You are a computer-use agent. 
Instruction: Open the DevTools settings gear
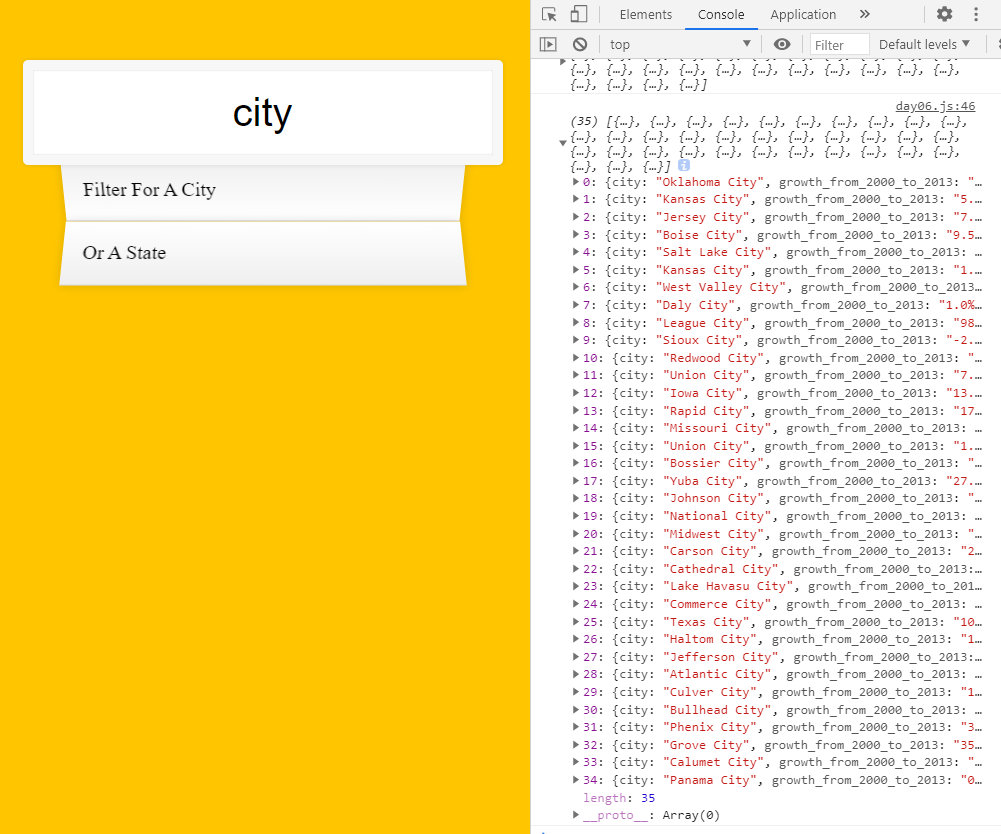(x=944, y=14)
